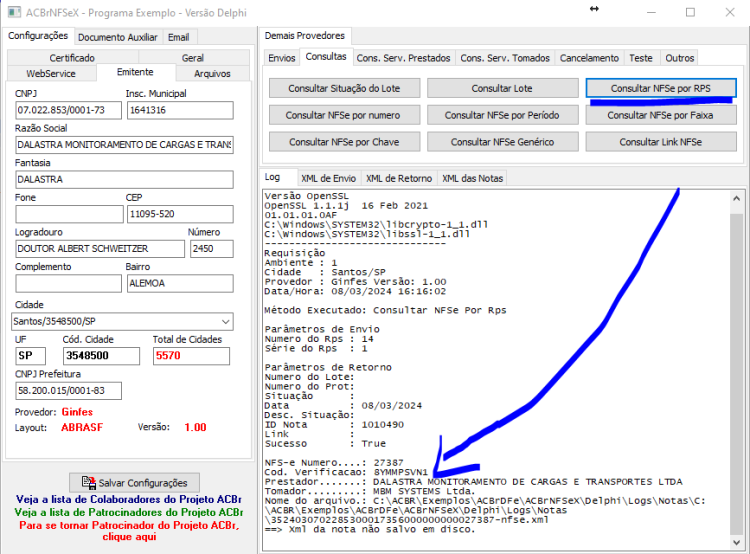Click the 'ID Nota : 1010490' log line
Screen dimensions: 750x554
pyautogui.click(x=334, y=425)
